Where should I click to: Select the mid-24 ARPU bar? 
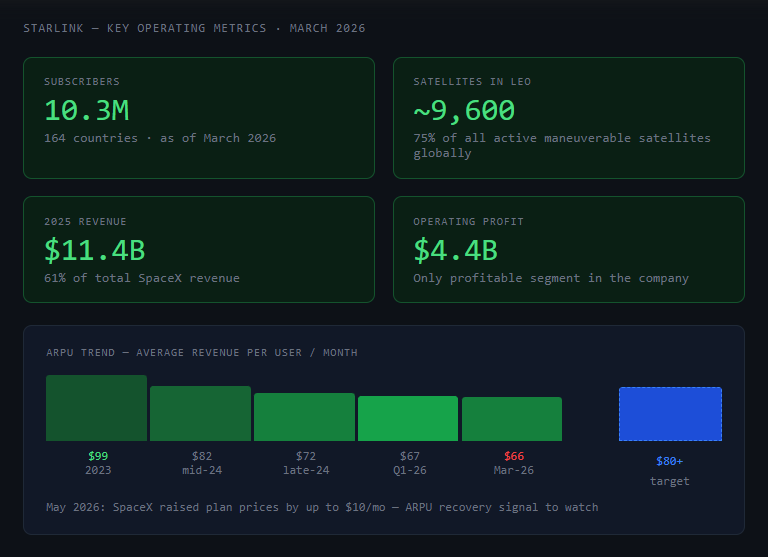200,413
